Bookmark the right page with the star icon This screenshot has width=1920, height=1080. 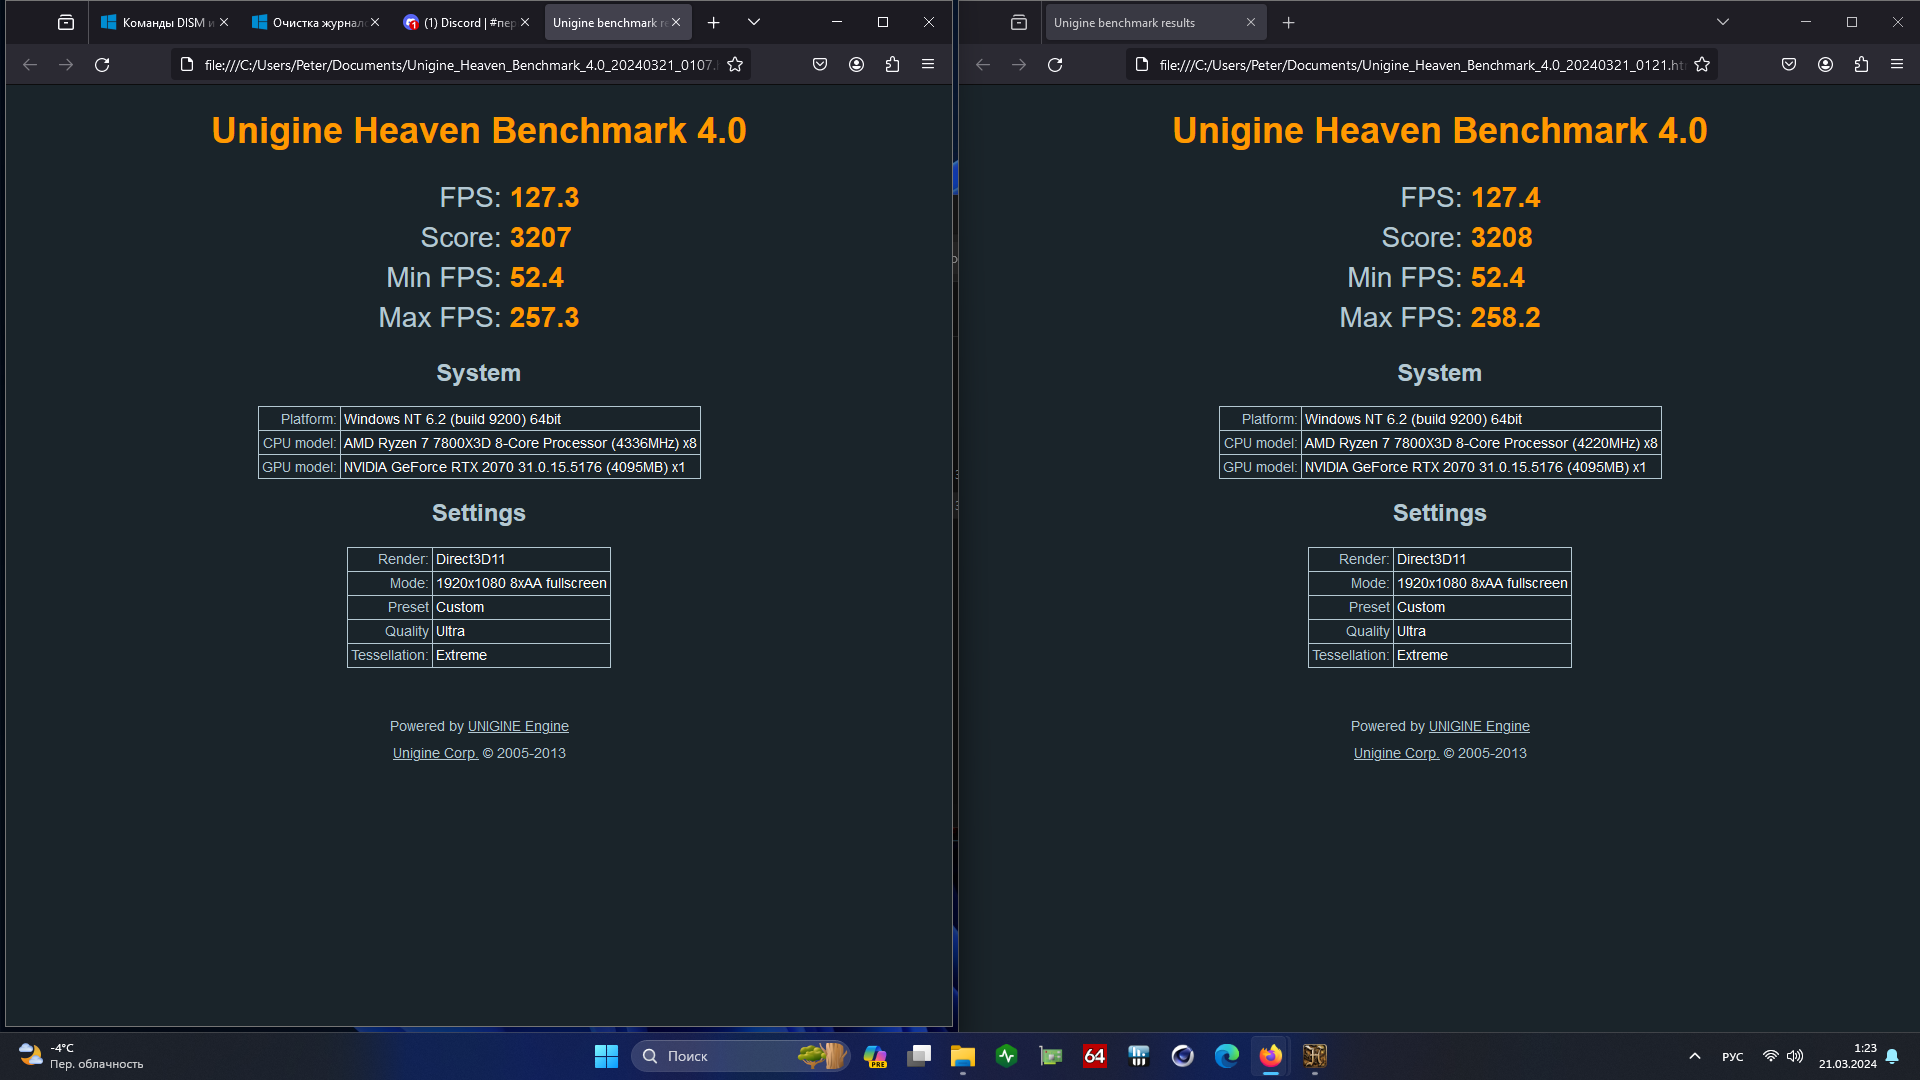(x=1702, y=65)
